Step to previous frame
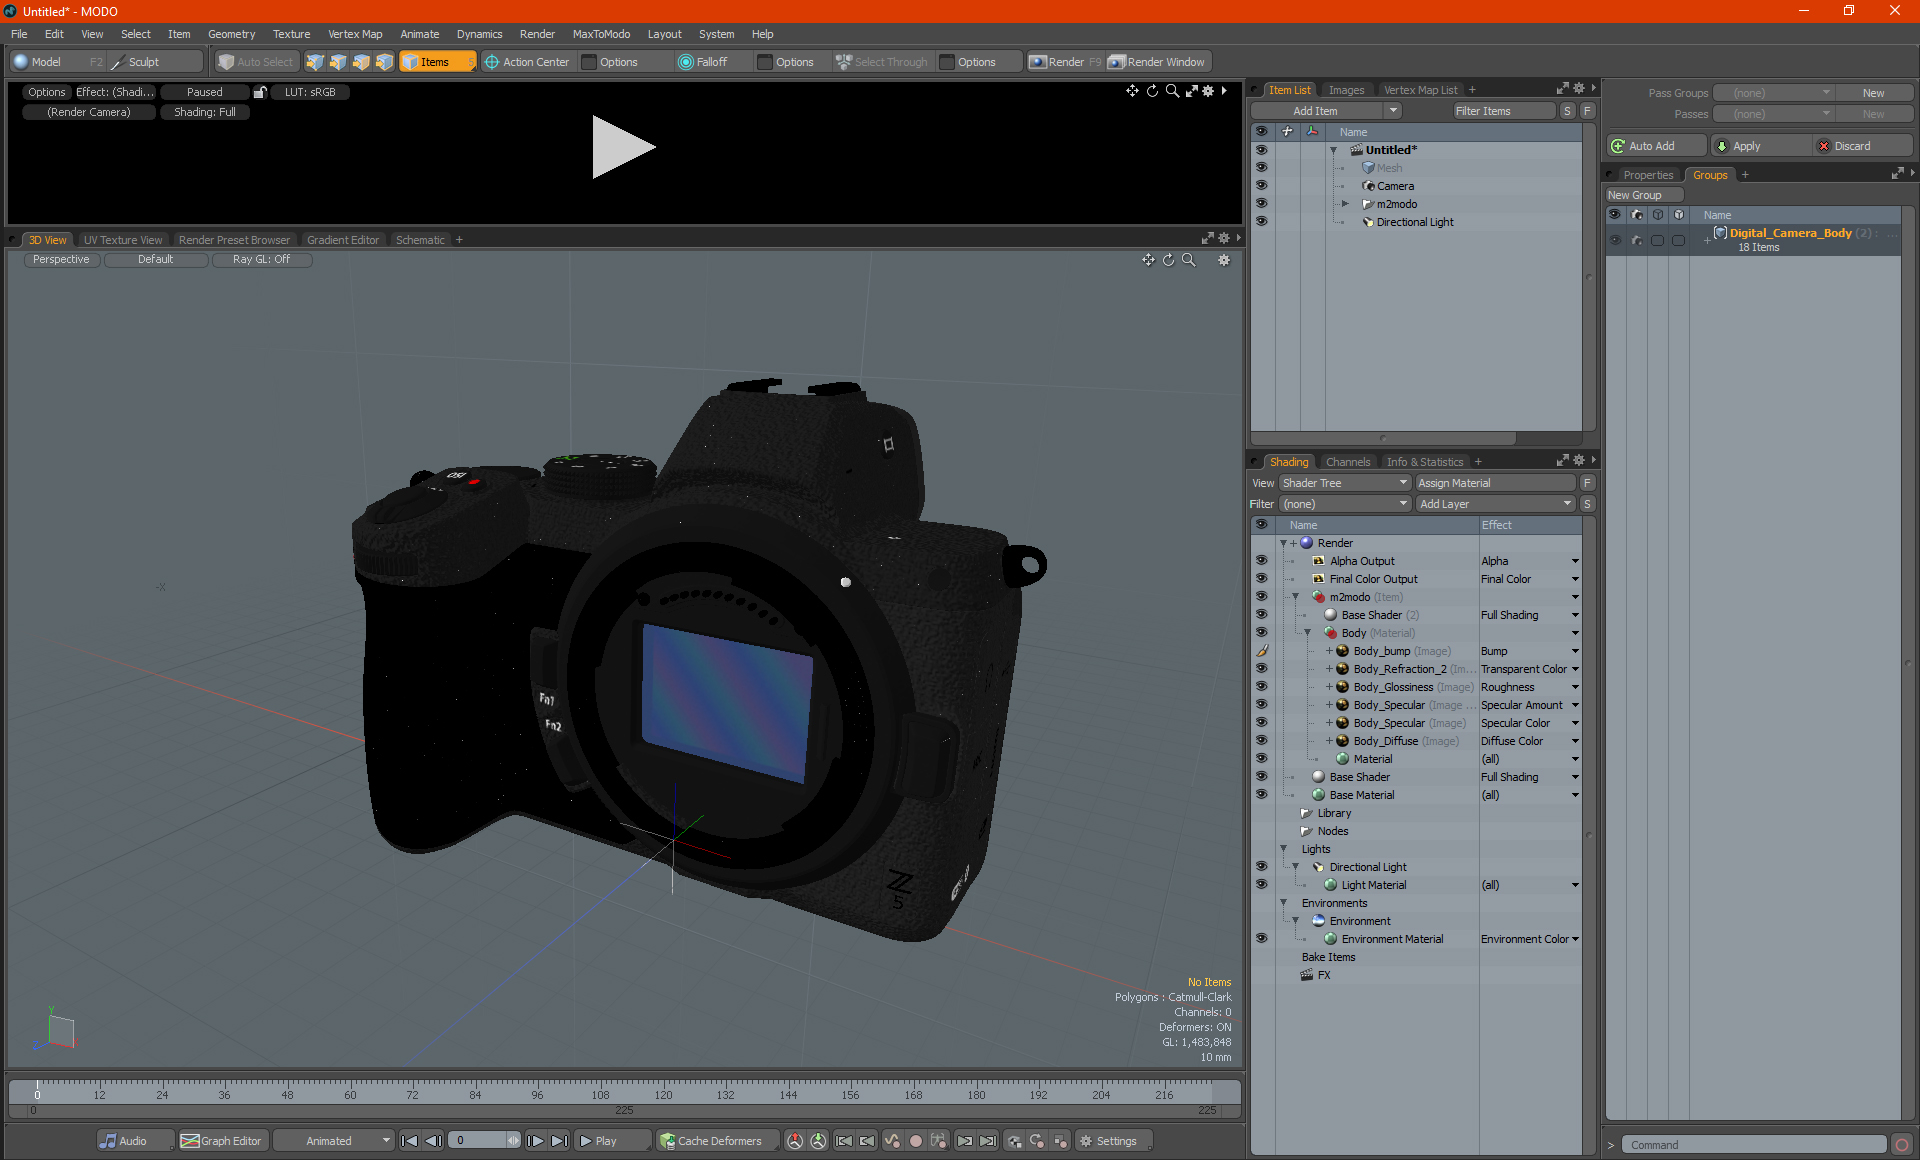This screenshot has width=1920, height=1160. coord(433,1141)
